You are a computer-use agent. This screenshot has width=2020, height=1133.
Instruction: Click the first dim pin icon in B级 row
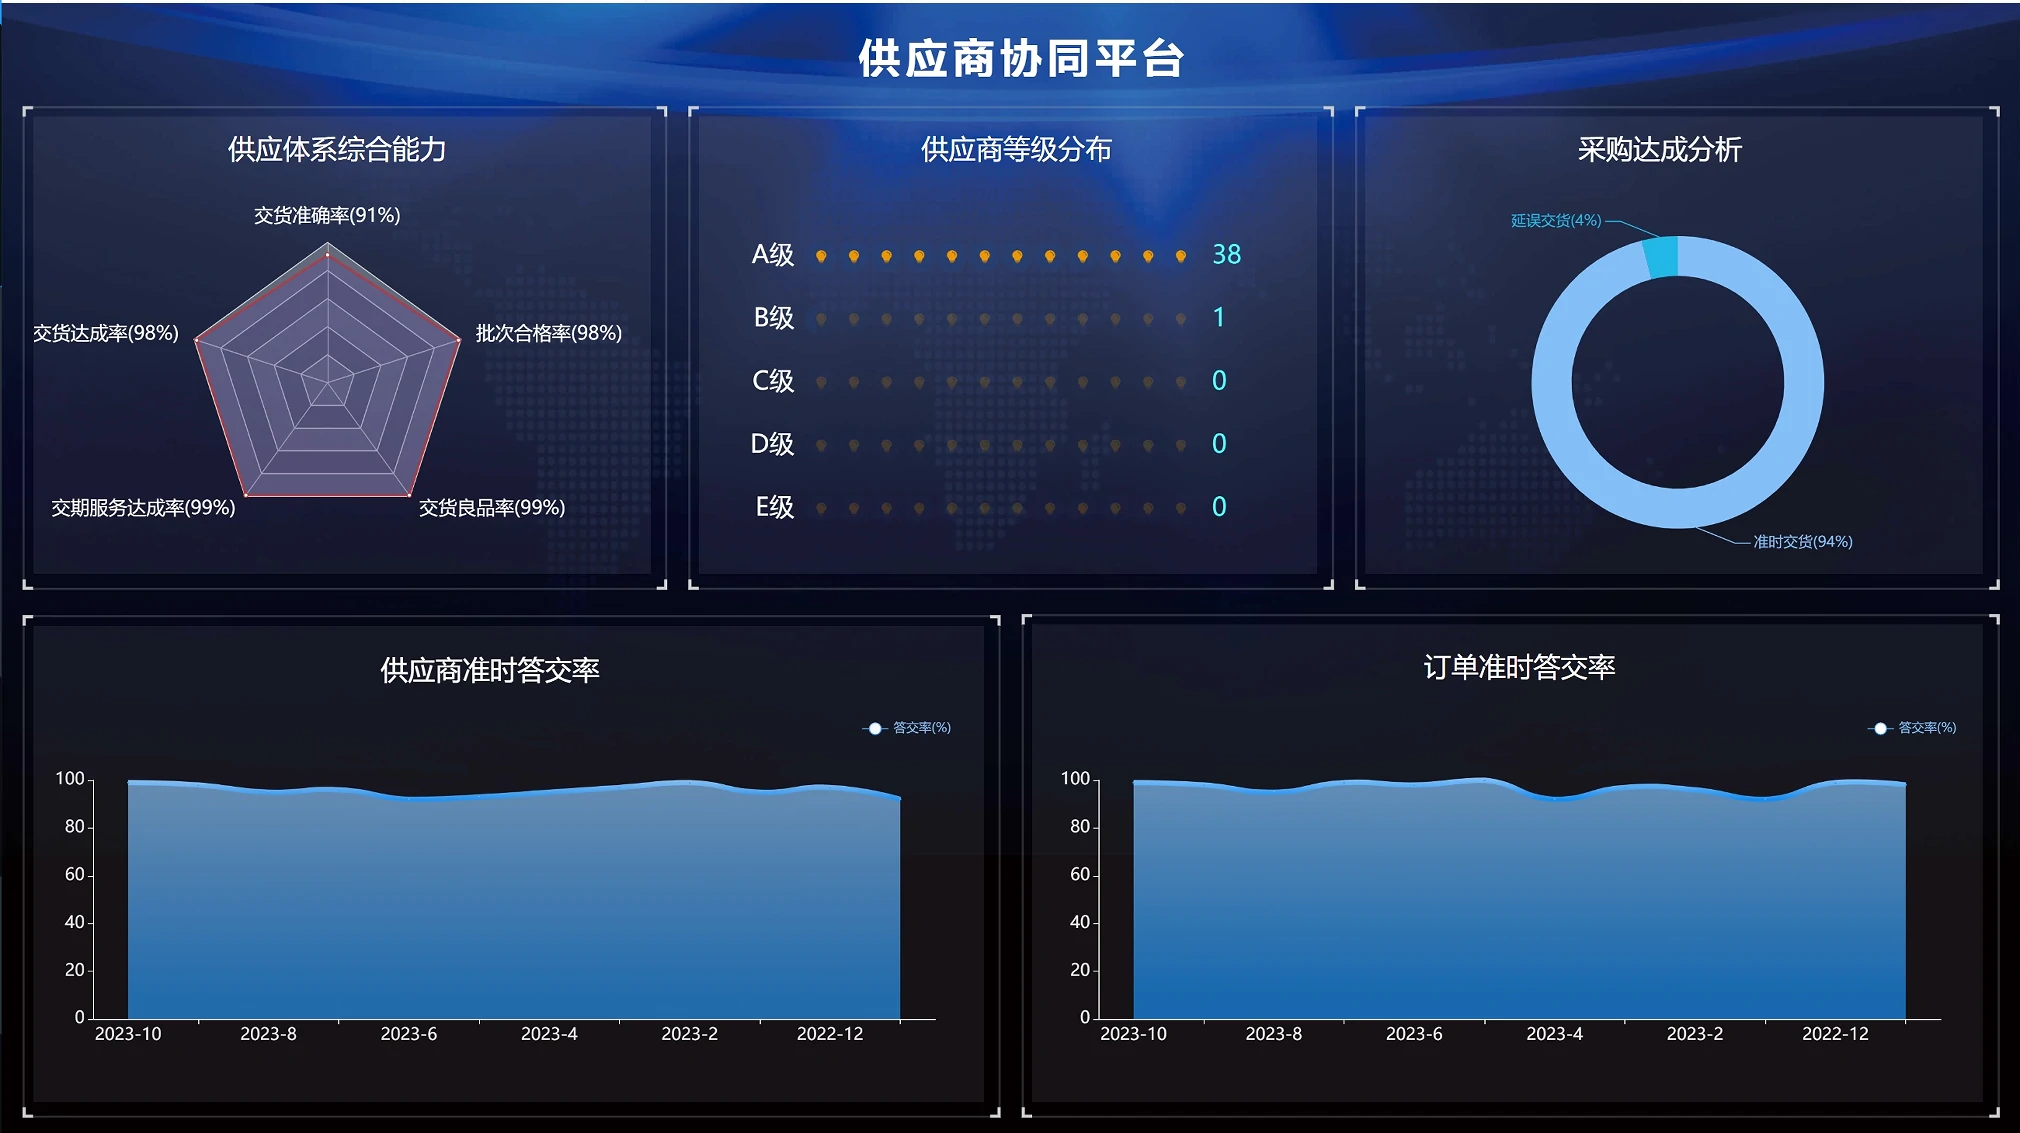click(821, 320)
